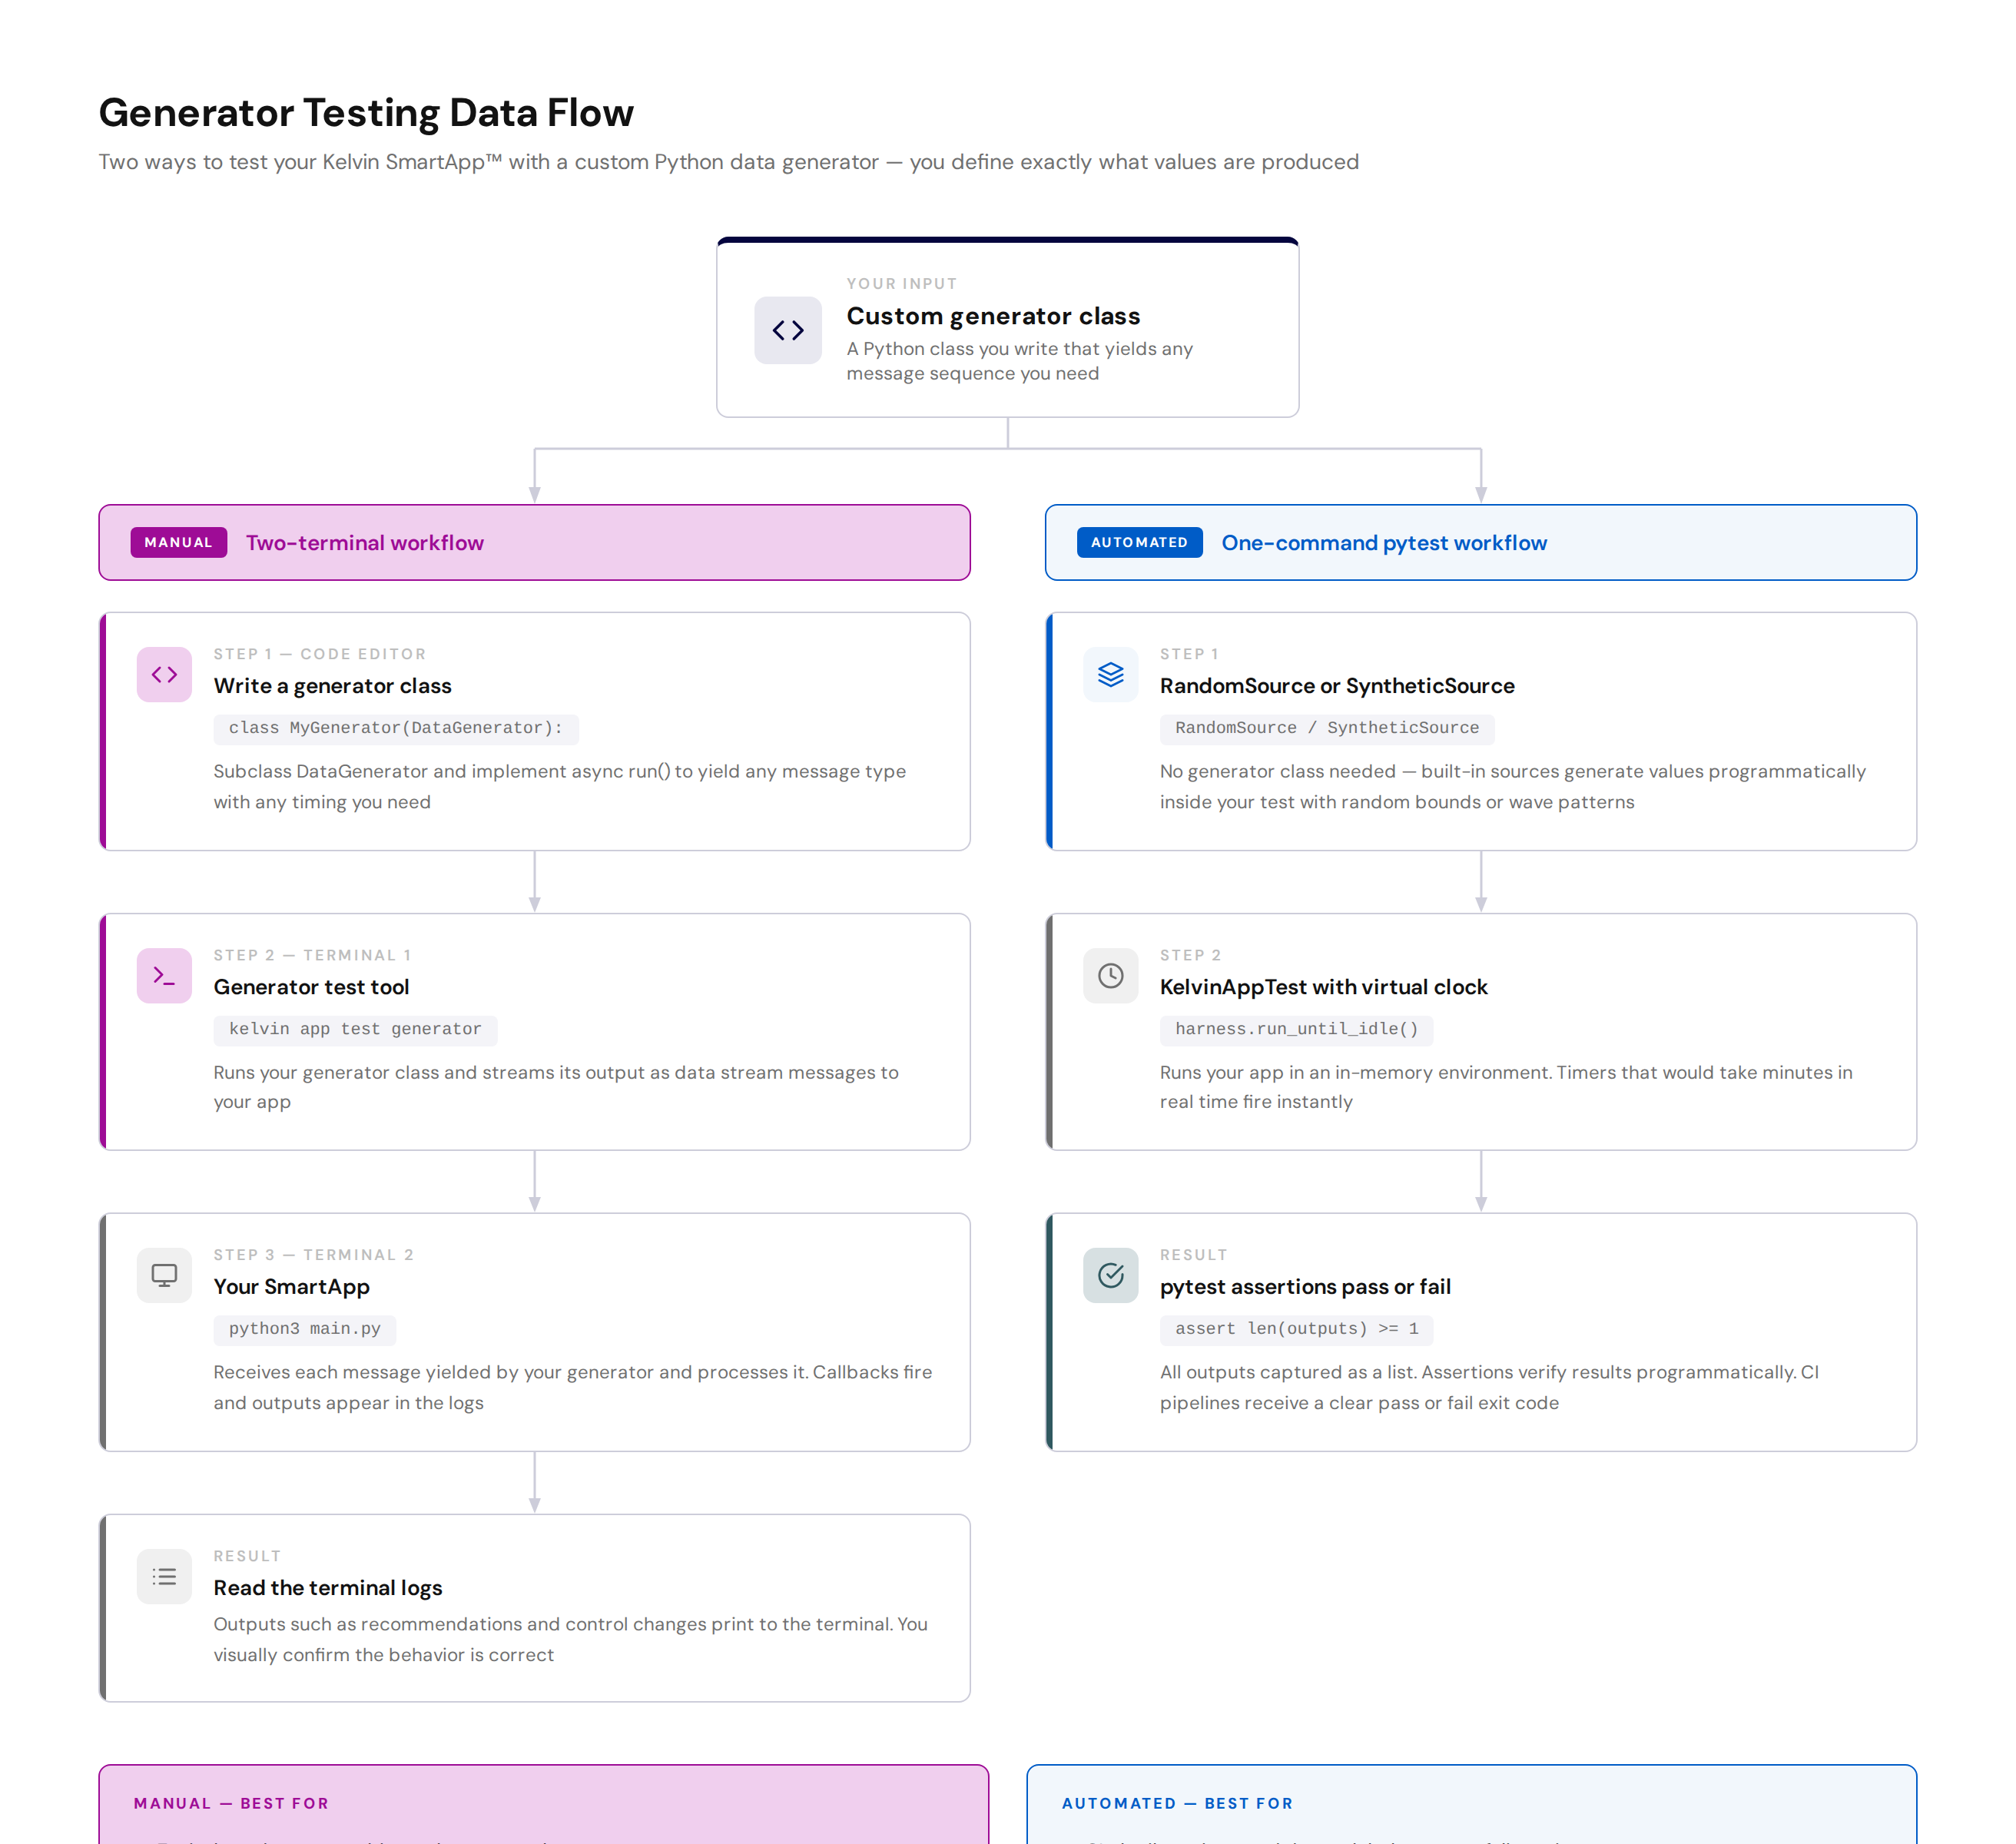Click the KelvinAppTest with virtual clock heading

coord(1323,987)
